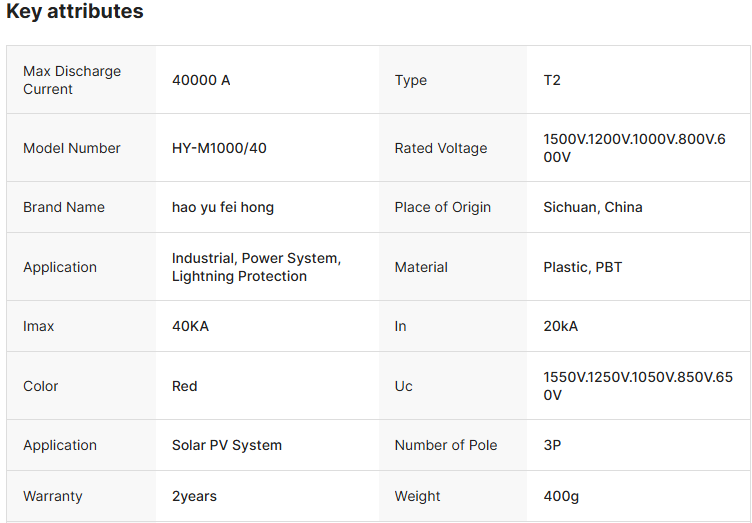
Task: Select the brand value "hao yu fei hong"
Action: click(223, 207)
